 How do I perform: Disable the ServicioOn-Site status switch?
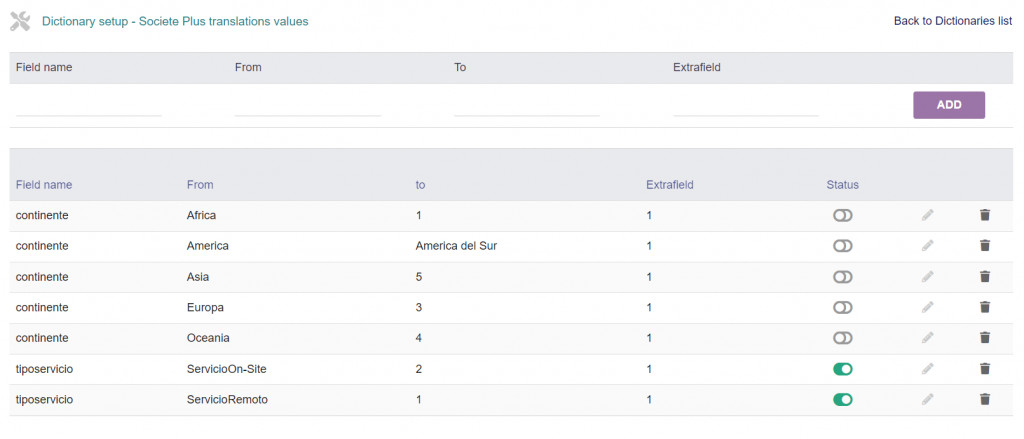tap(842, 369)
